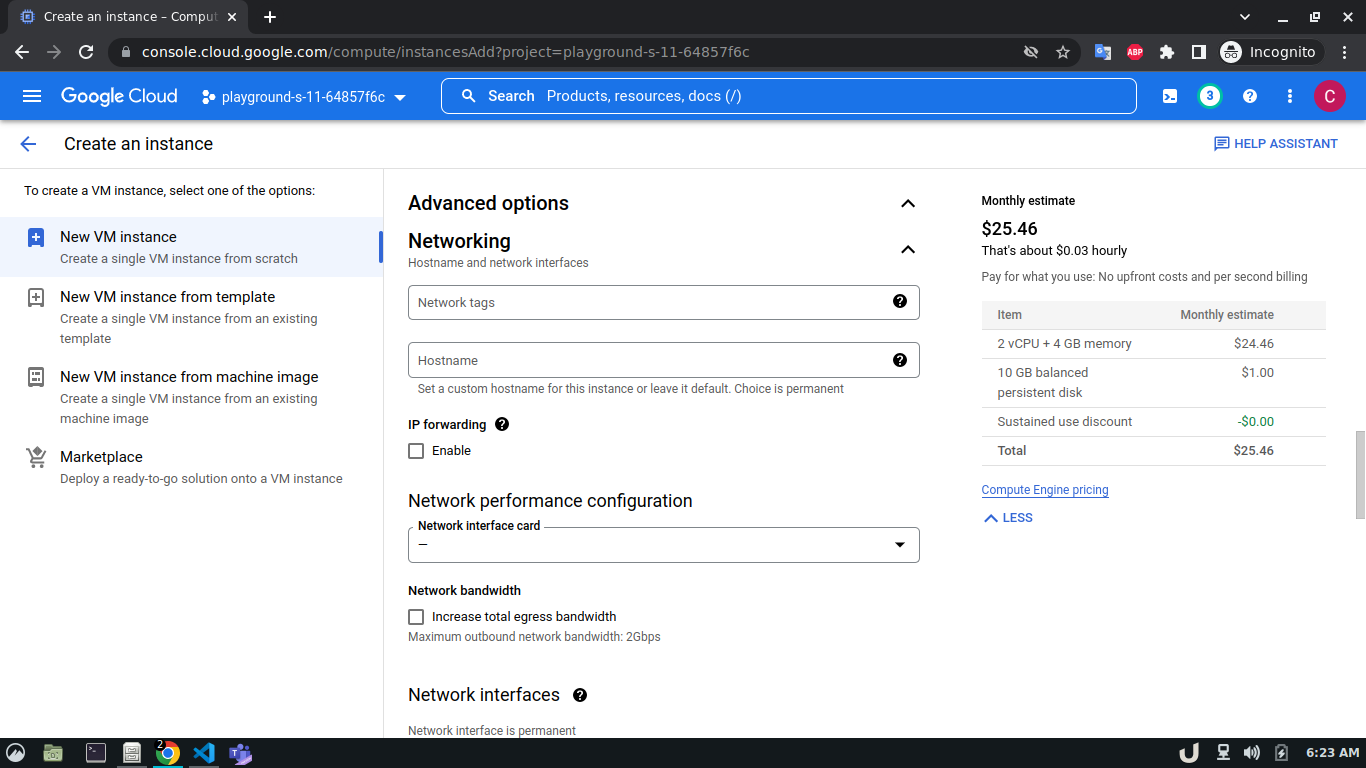The height and width of the screenshot is (768, 1366).
Task: Open the Network interface card dropdown
Action: [x=664, y=545]
